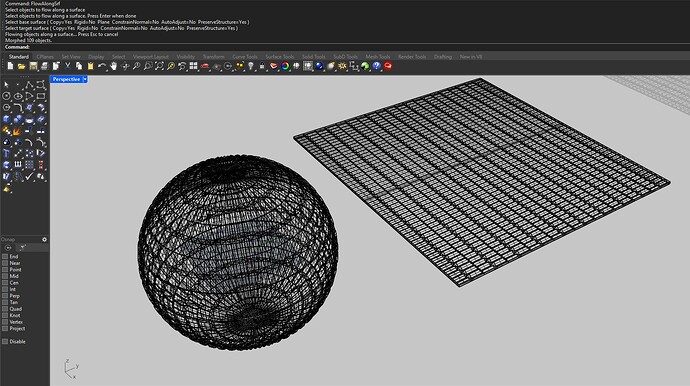
Task: Enable the End osnap checkbox
Action: point(5,257)
